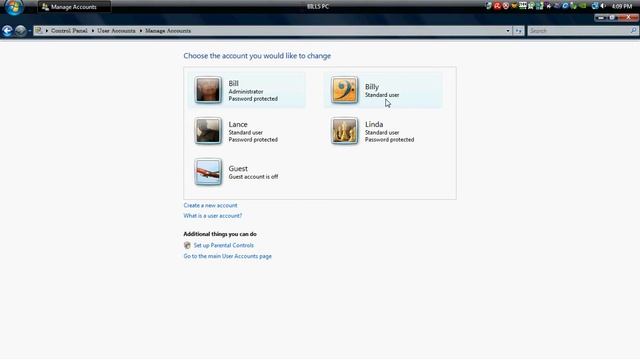This screenshot has width=640, height=360.
Task: Navigate to User Accounts breadcrumb
Action: [116, 31]
